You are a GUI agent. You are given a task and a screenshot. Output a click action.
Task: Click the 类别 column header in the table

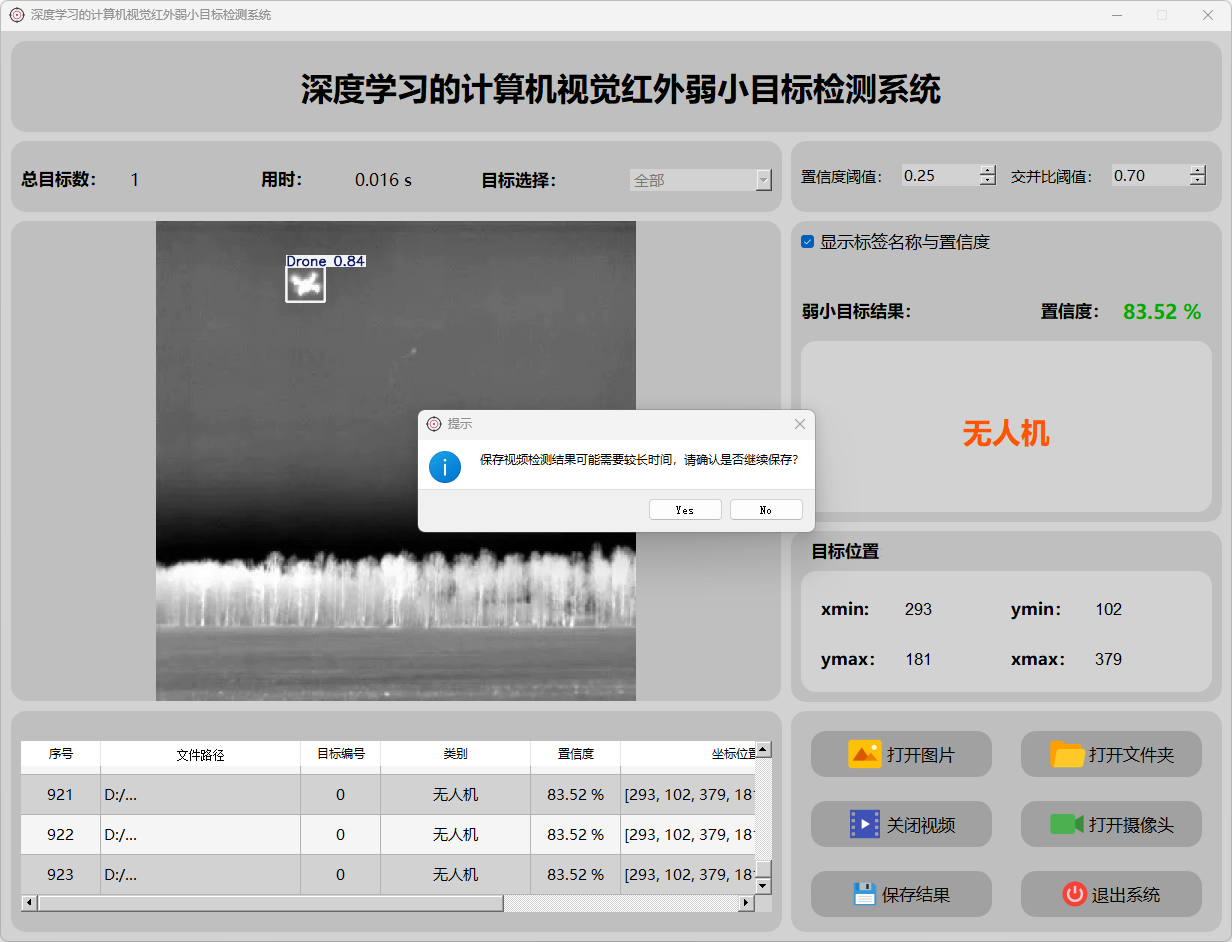(455, 754)
